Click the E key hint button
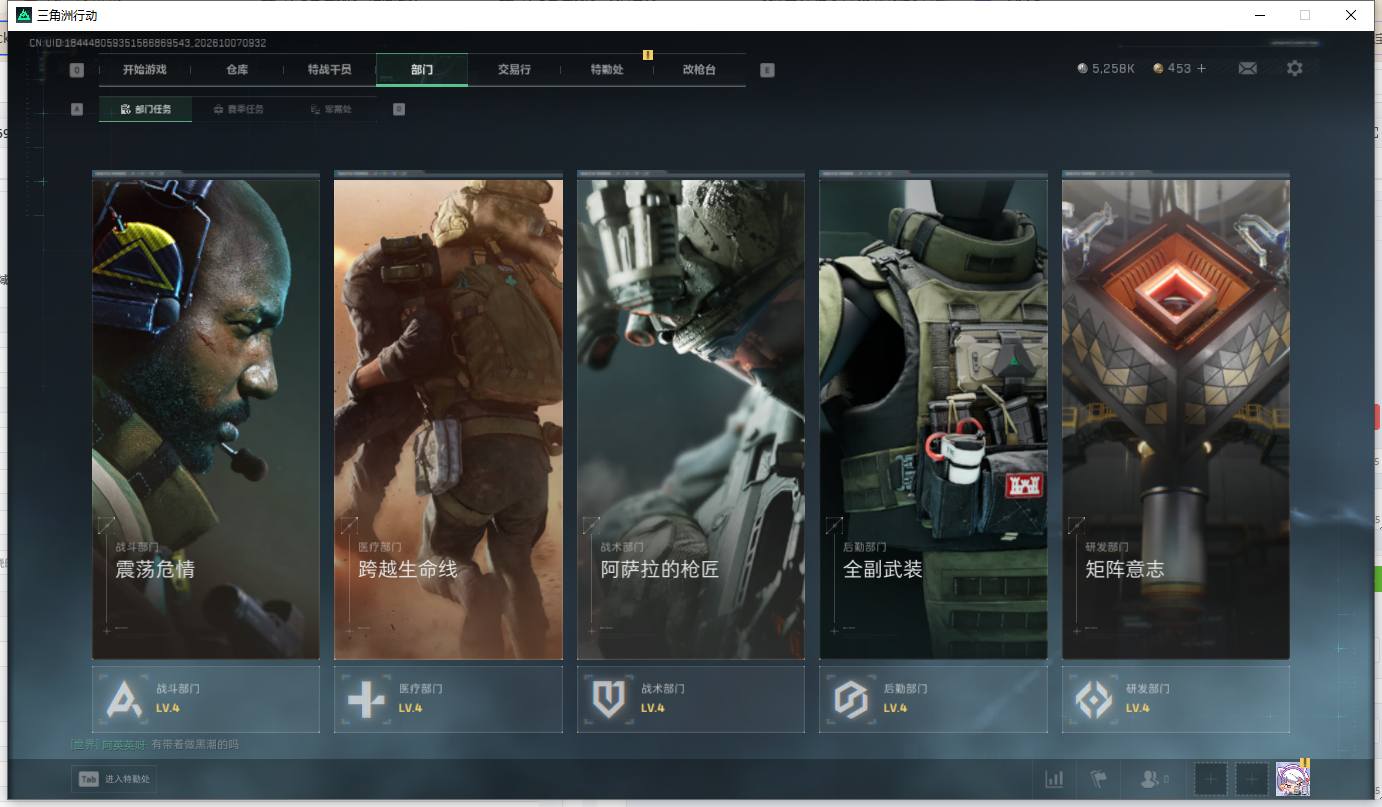 click(x=767, y=70)
